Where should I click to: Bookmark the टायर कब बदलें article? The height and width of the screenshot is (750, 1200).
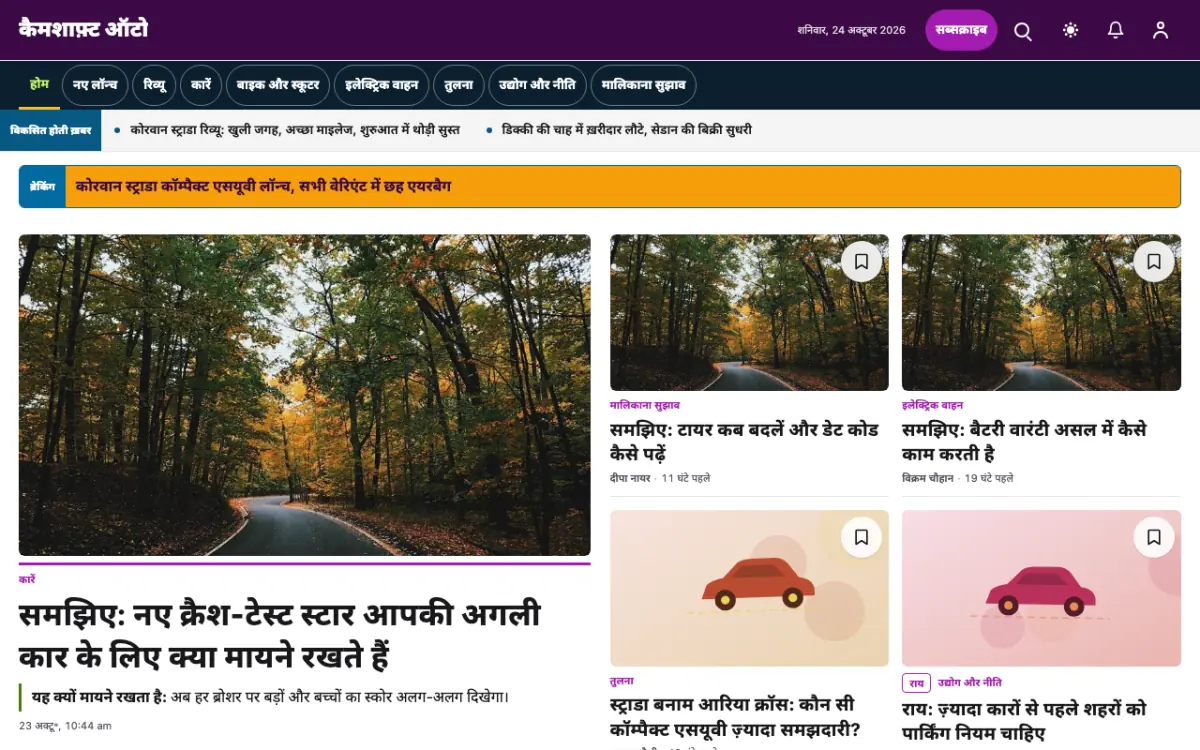point(861,261)
